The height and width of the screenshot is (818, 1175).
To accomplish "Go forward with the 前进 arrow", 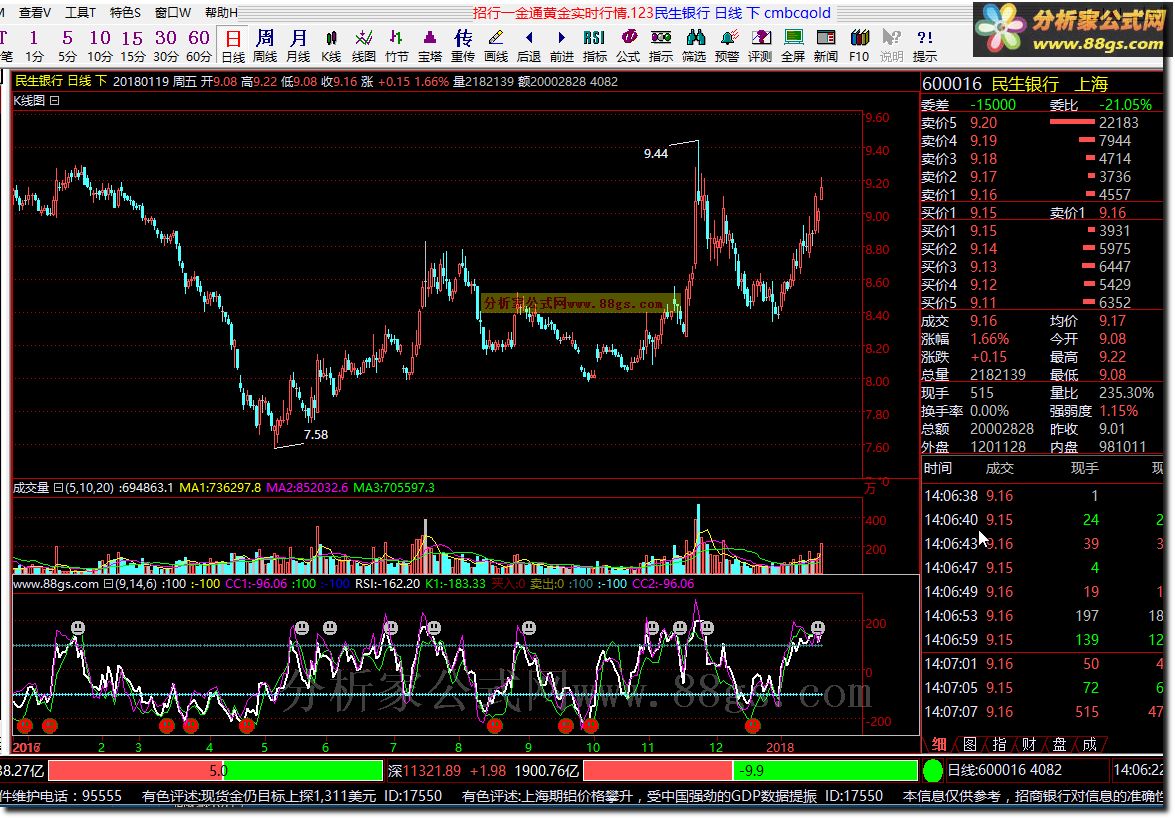I will (561, 45).
